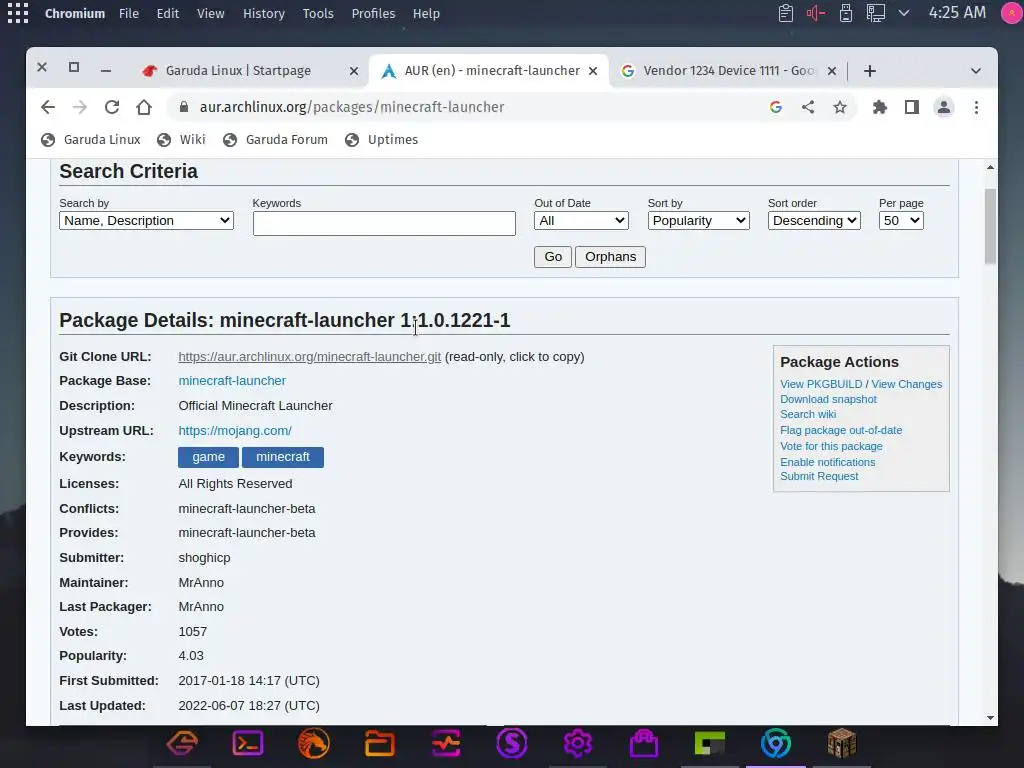Image resolution: width=1024 pixels, height=768 pixels.
Task: Reload the current AUR page
Action: [112, 107]
